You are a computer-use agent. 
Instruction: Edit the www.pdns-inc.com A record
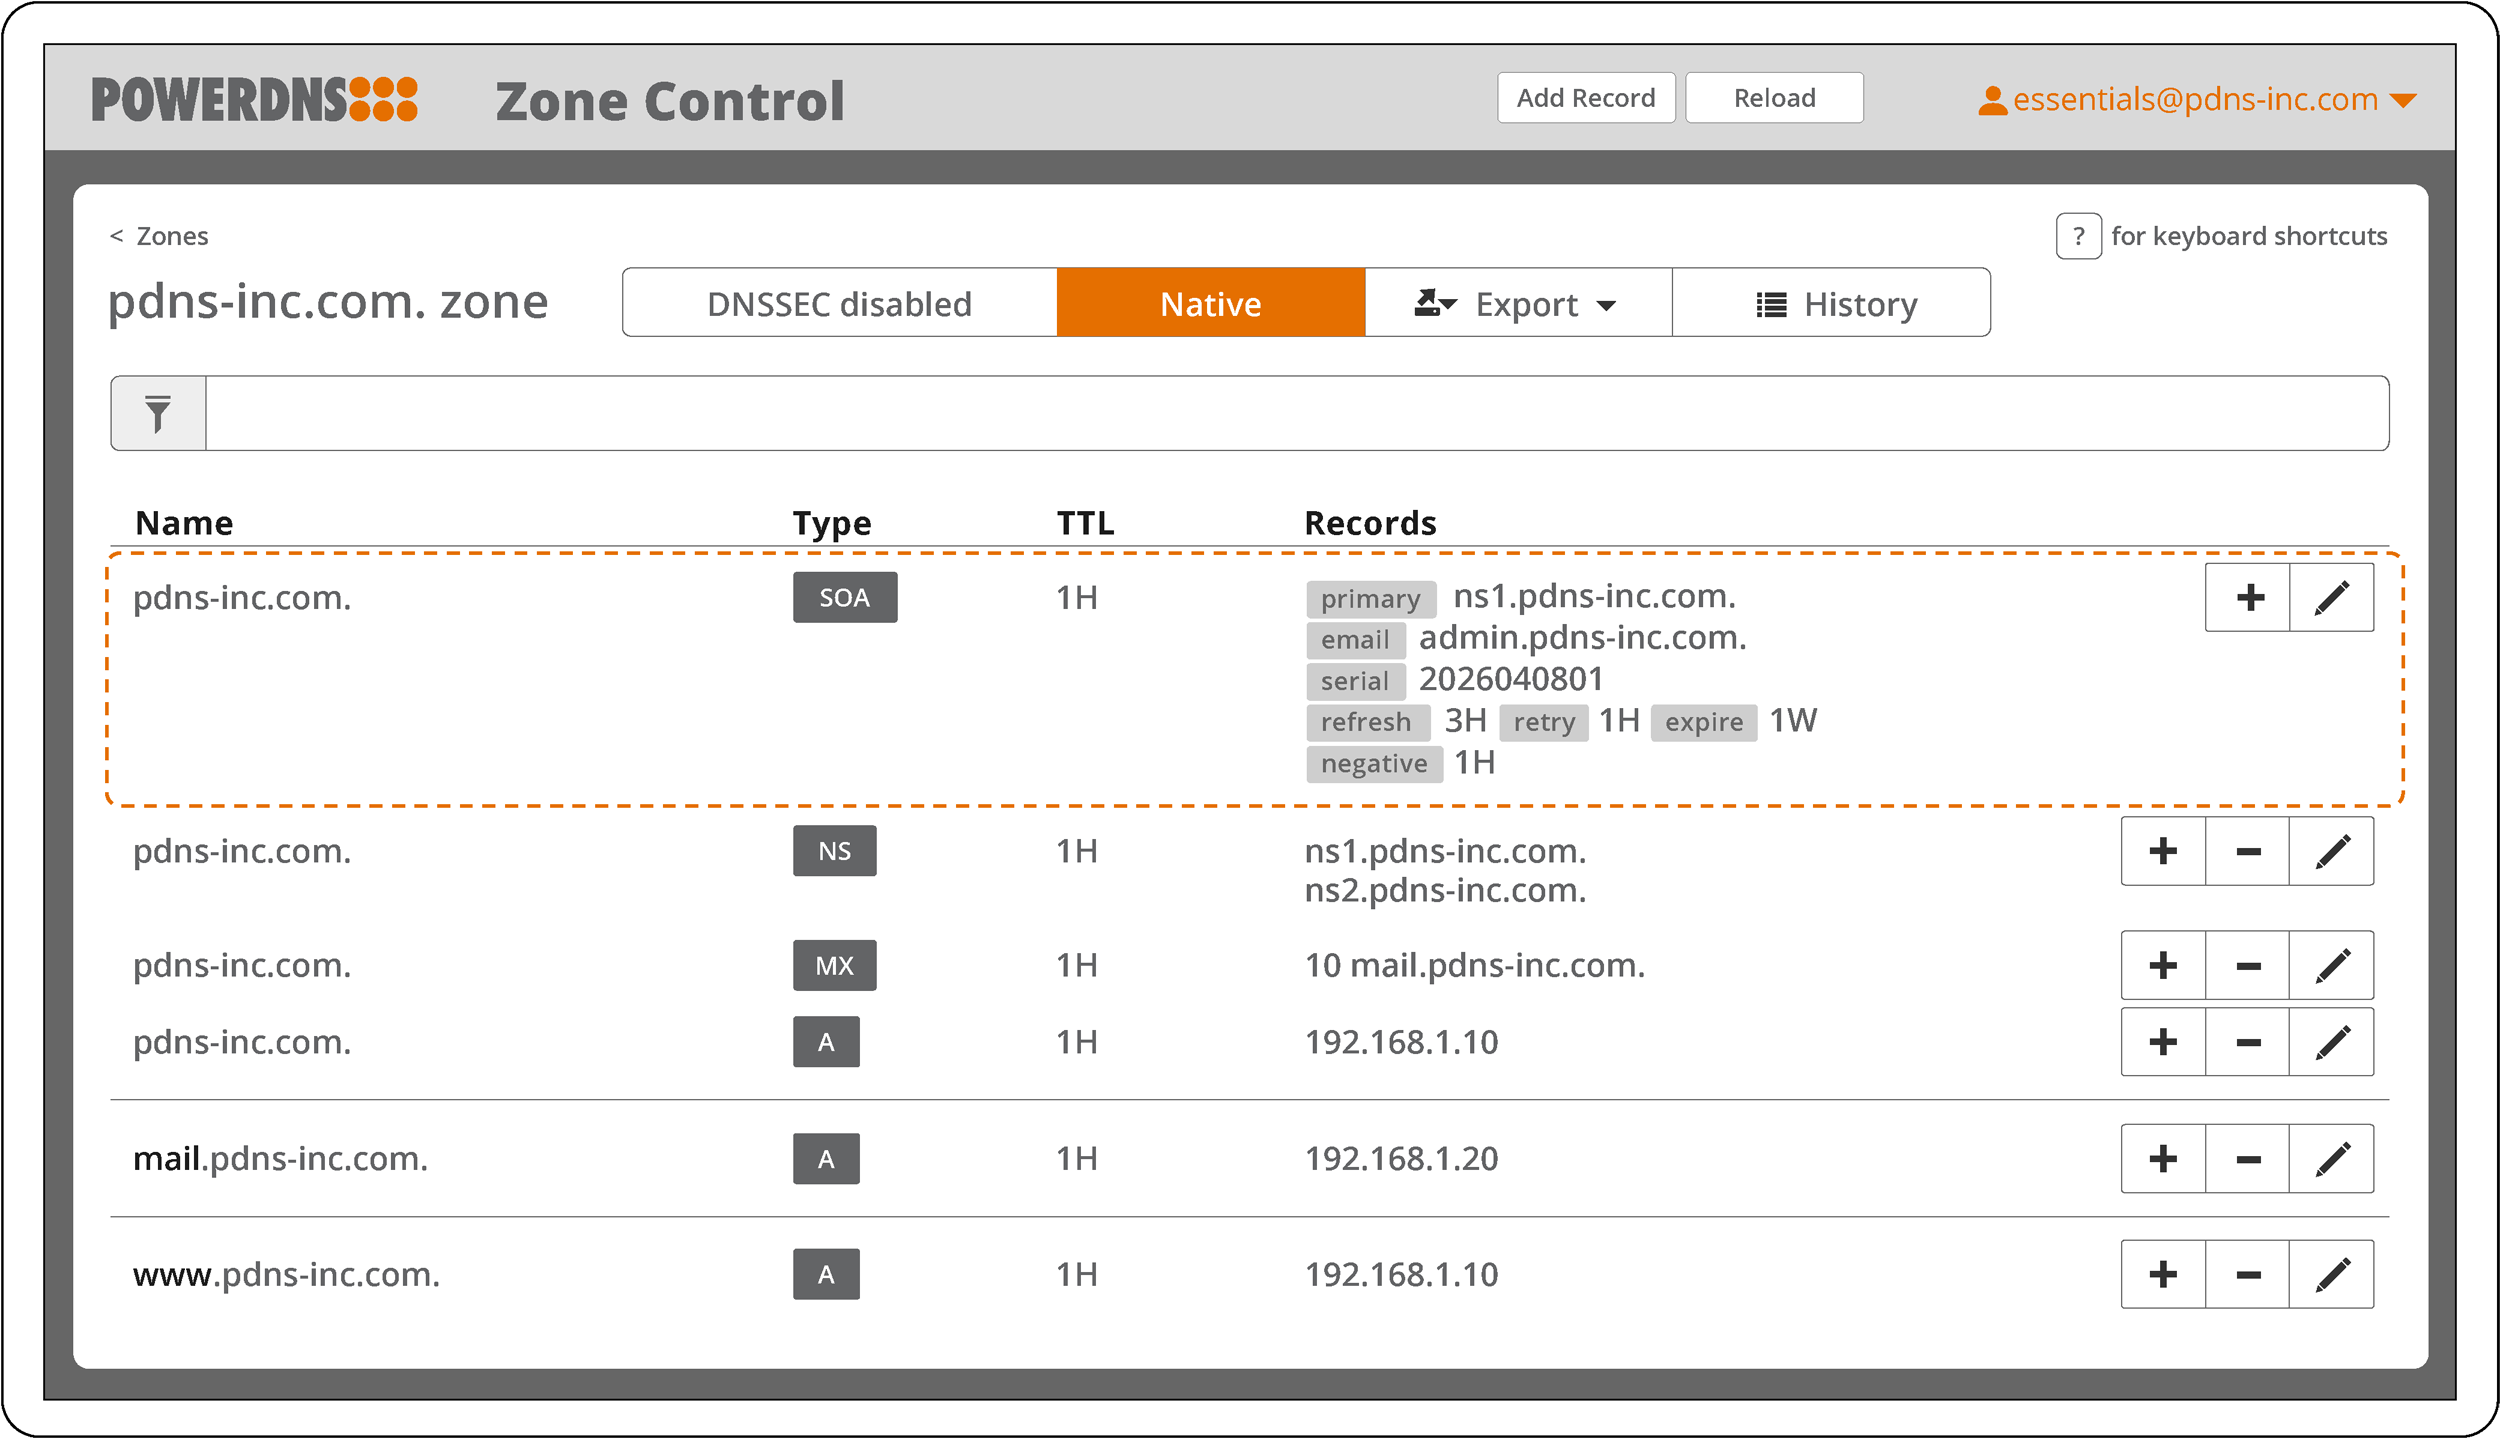pos(2331,1275)
